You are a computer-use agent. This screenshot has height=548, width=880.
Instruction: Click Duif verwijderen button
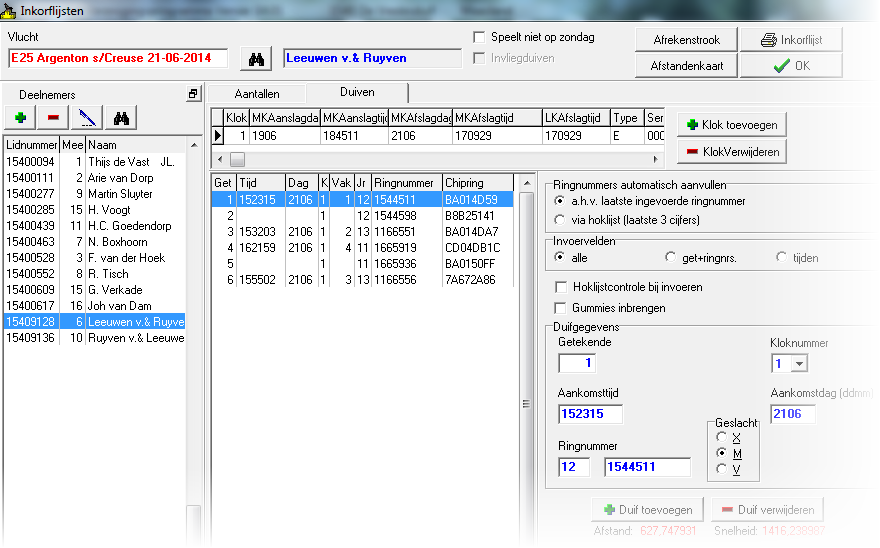767,510
